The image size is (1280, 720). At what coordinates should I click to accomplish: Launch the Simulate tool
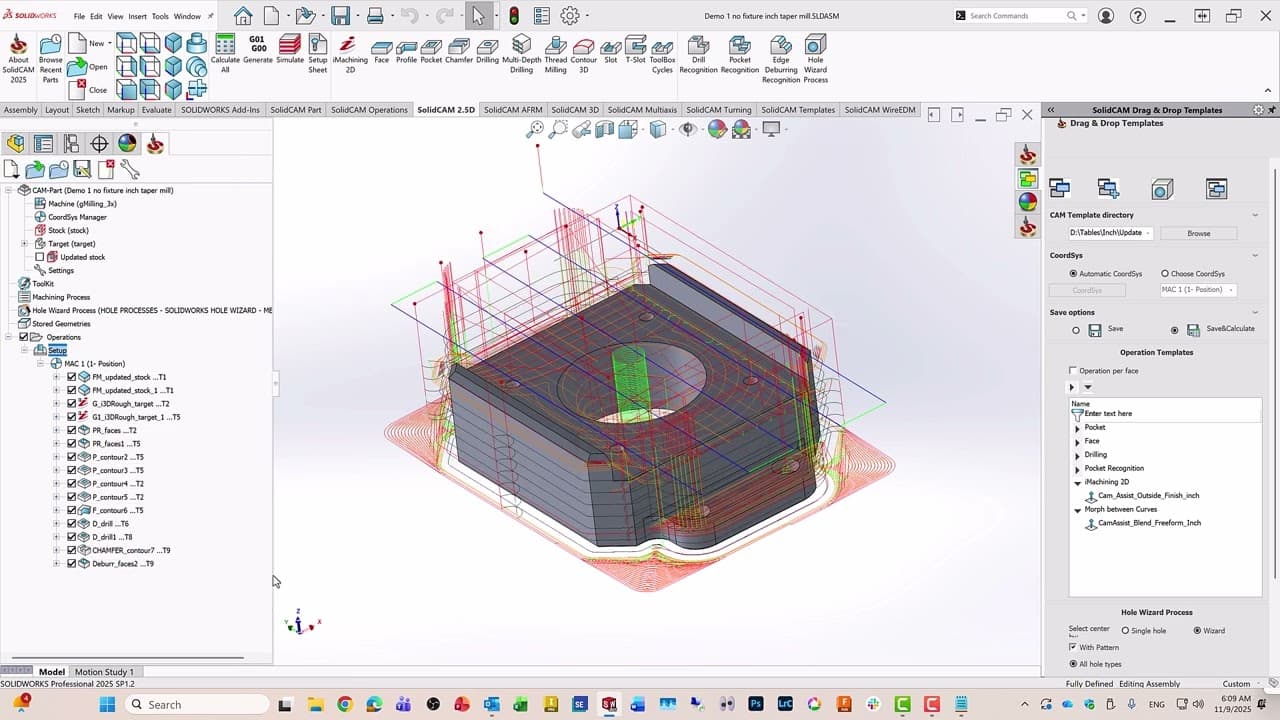(290, 50)
